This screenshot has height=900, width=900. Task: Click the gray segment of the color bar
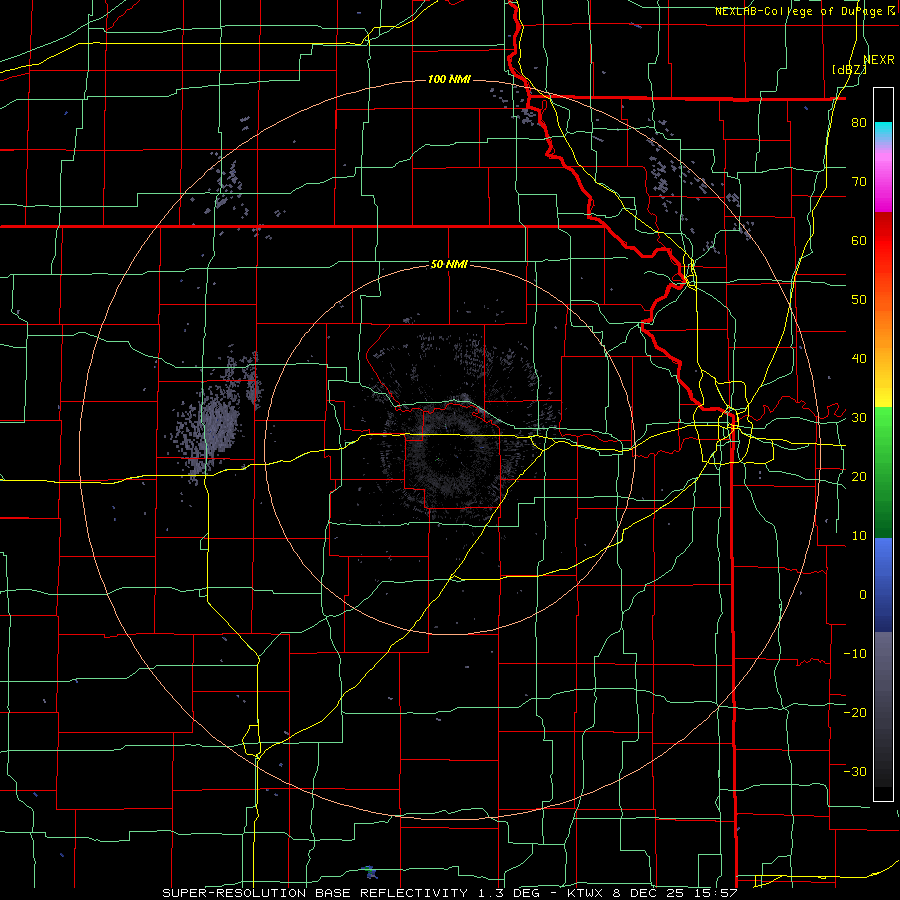[883, 709]
